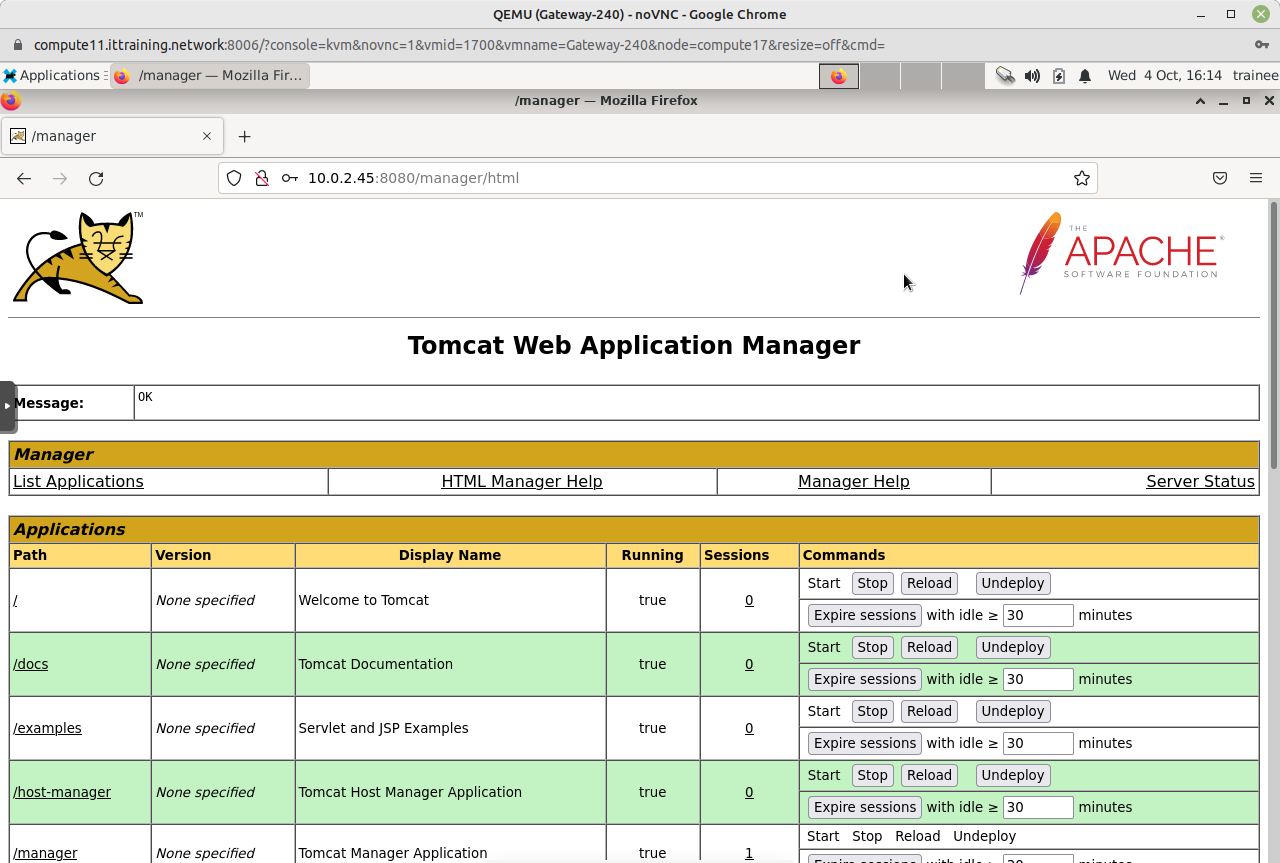This screenshot has height=863, width=1280.
Task: Open the network connection tray icon
Action: click(1005, 75)
